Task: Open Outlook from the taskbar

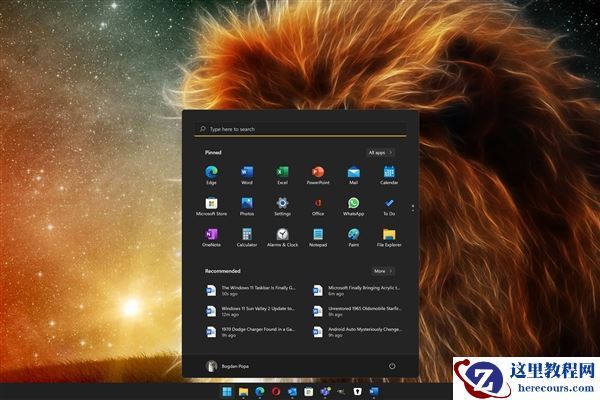Action: point(292,391)
